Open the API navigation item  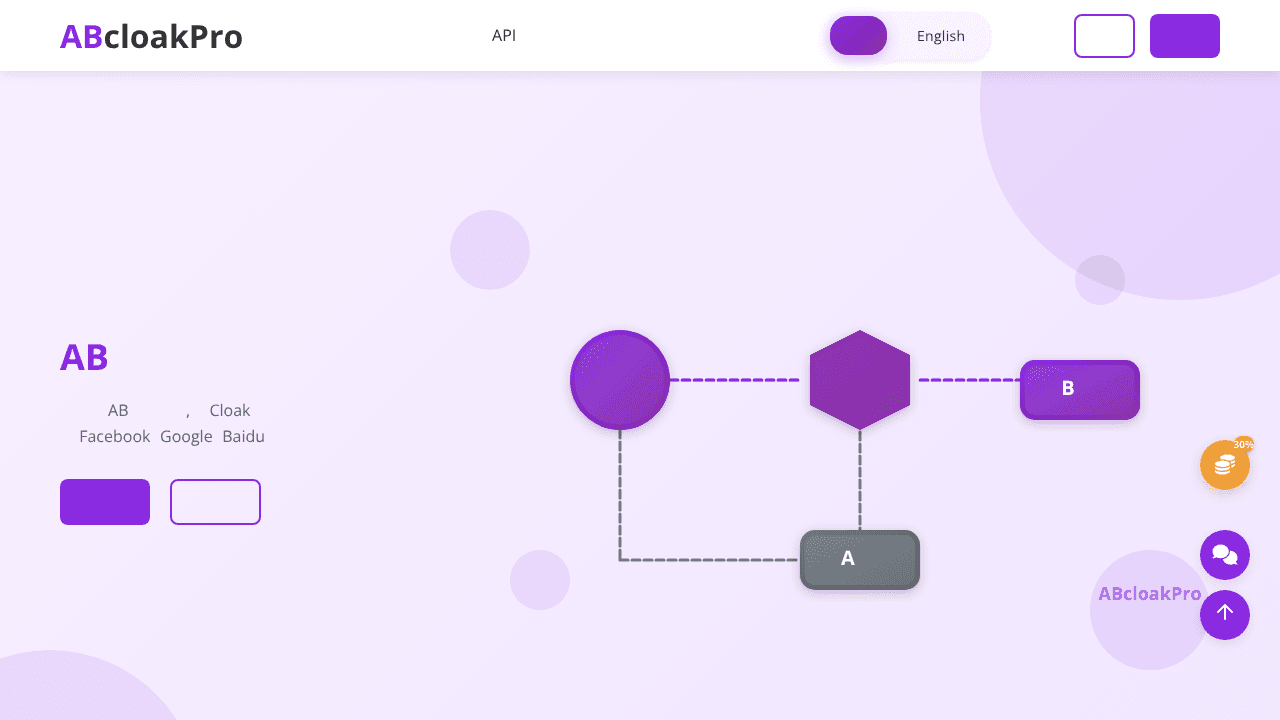pyautogui.click(x=504, y=36)
